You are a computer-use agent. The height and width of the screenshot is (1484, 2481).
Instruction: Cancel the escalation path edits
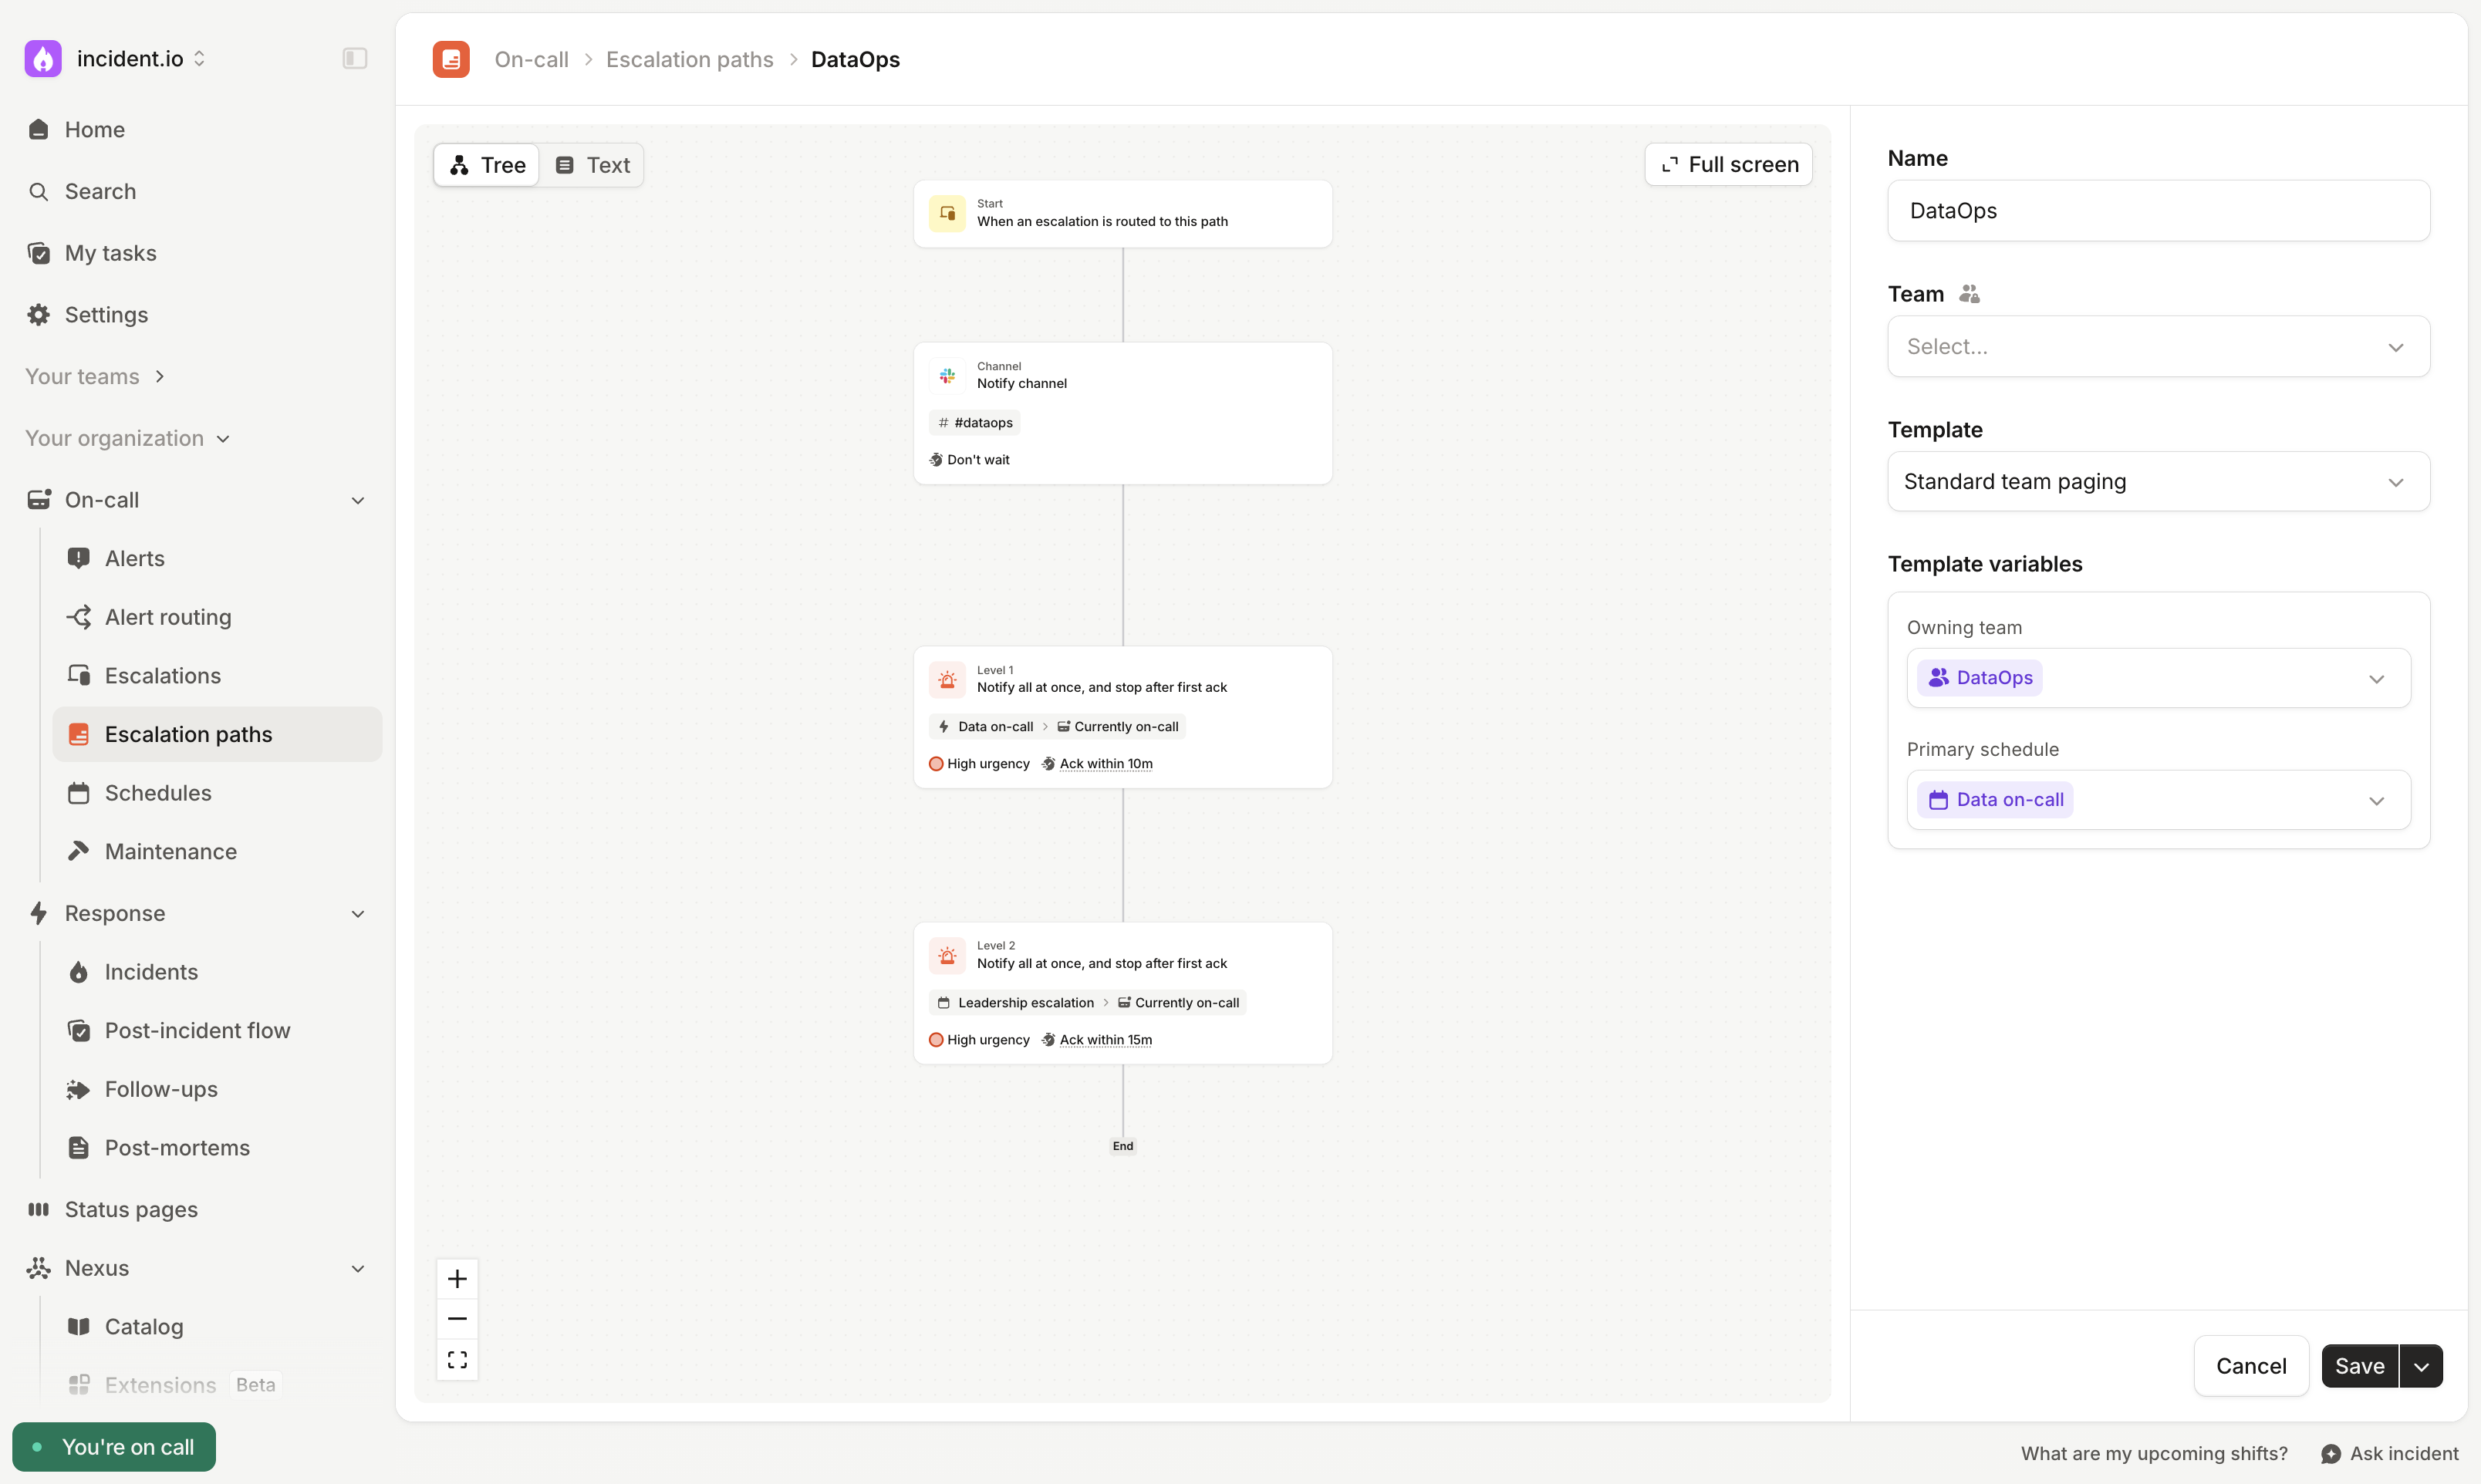click(x=2251, y=1366)
